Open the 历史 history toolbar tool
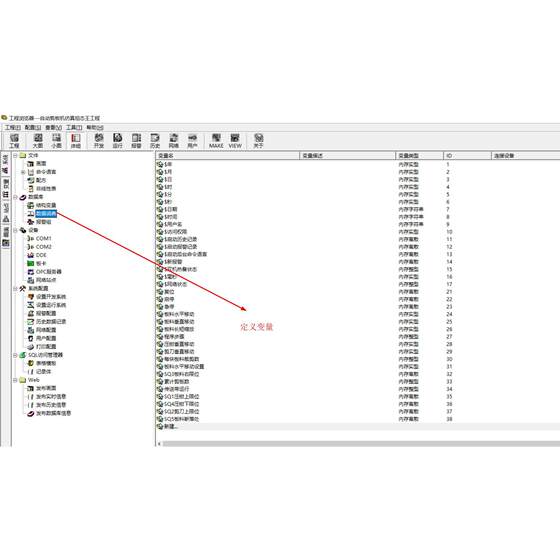 pos(155,141)
